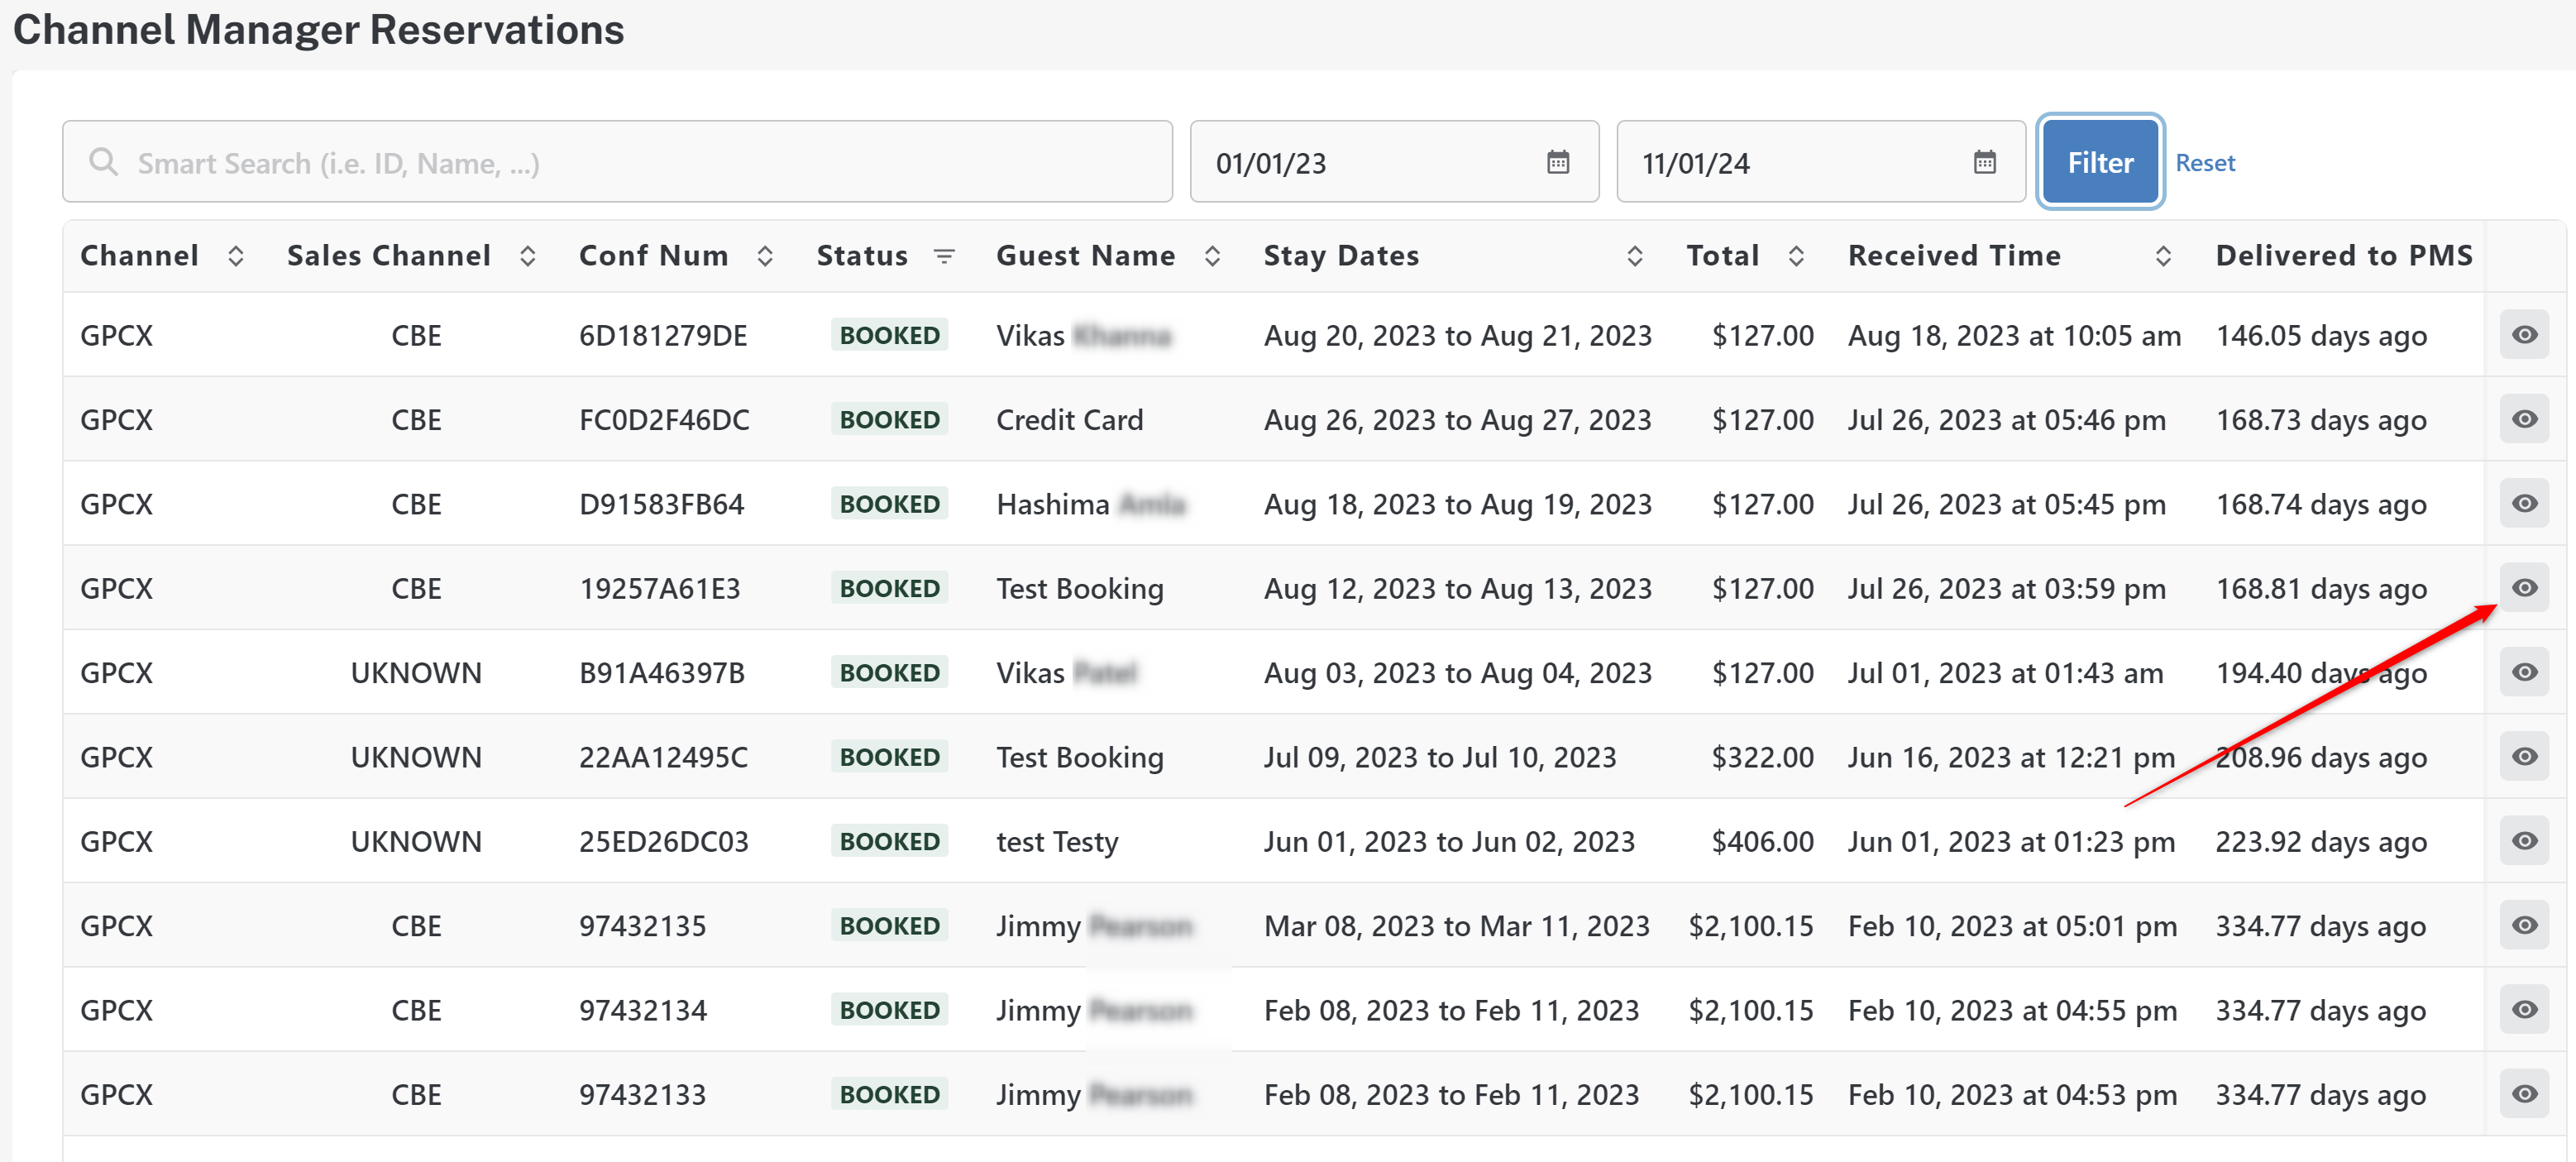This screenshot has height=1162, width=2576.
Task: Click stay dates Aug 03, 2023 to Aug 04, 2023
Action: (x=1458, y=673)
